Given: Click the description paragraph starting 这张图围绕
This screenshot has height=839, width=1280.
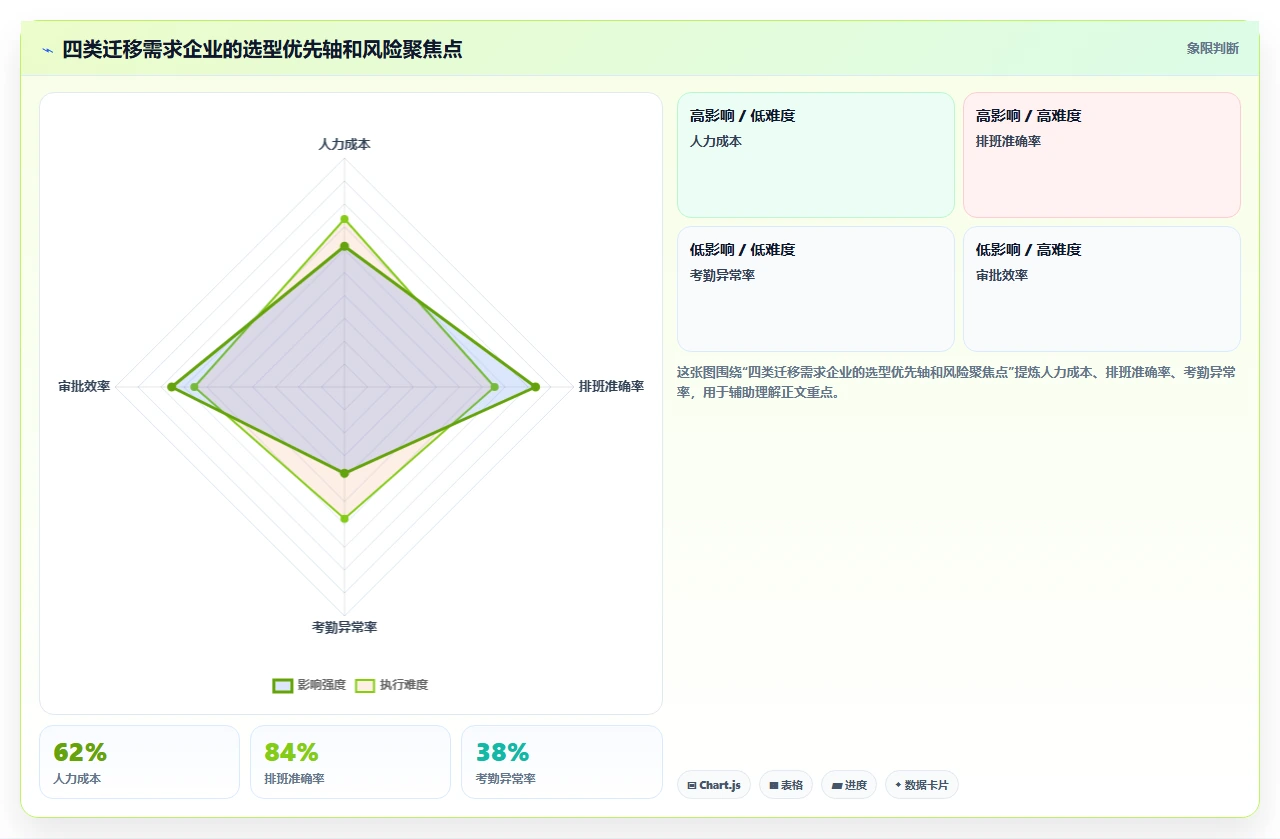Looking at the screenshot, I should [x=957, y=382].
